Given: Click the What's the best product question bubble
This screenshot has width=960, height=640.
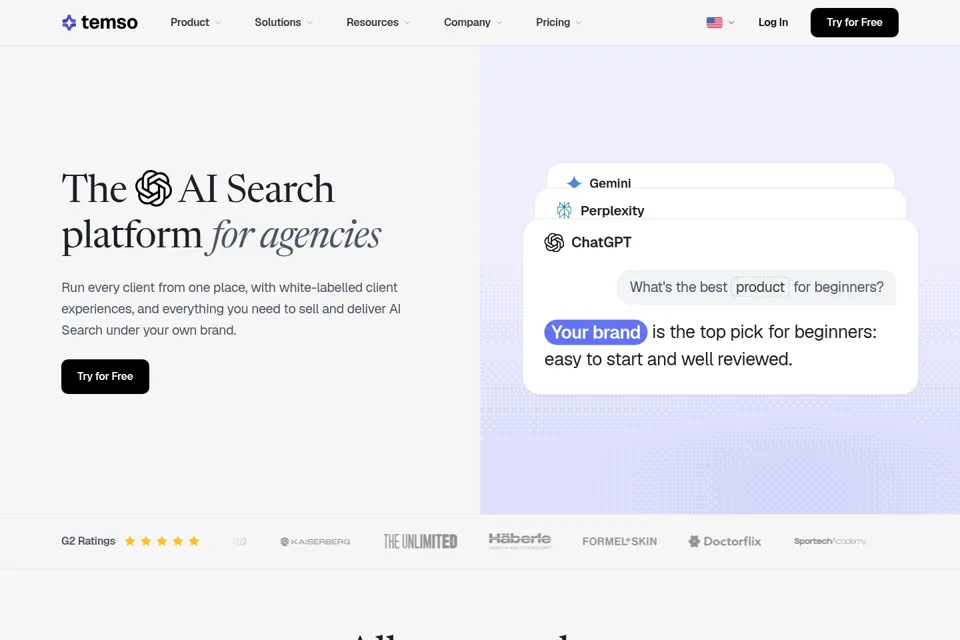Looking at the screenshot, I should point(756,287).
